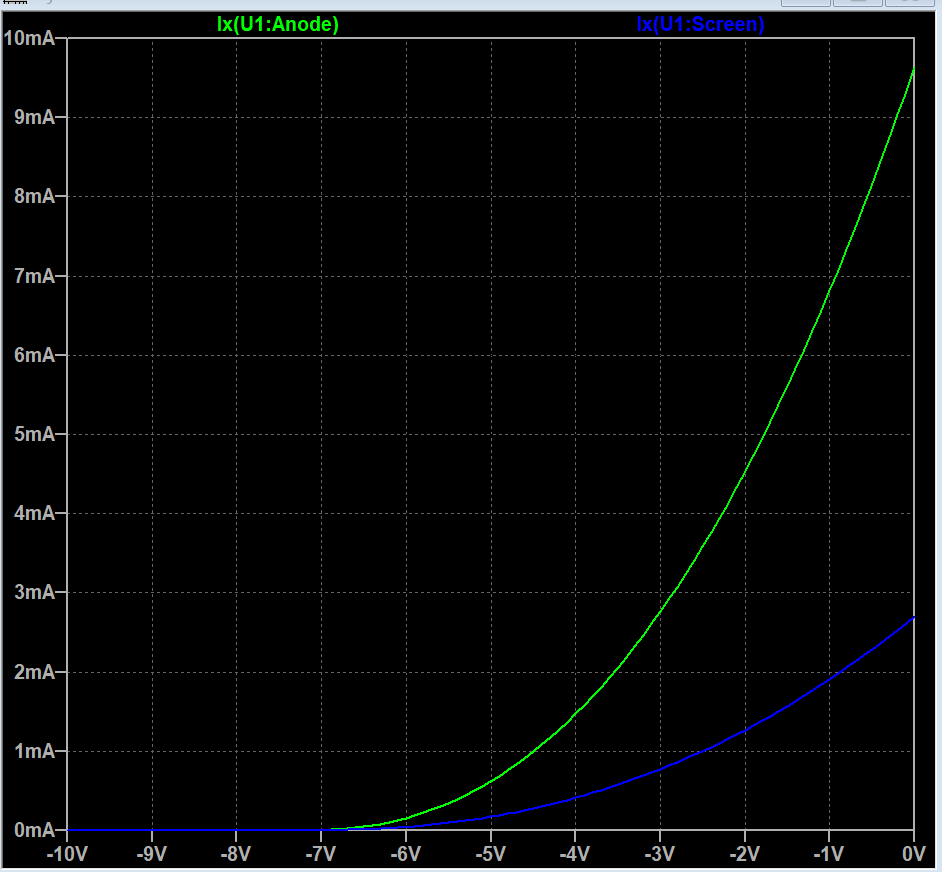
Task: Click the -10V horizontal axis label
Action: (67, 854)
